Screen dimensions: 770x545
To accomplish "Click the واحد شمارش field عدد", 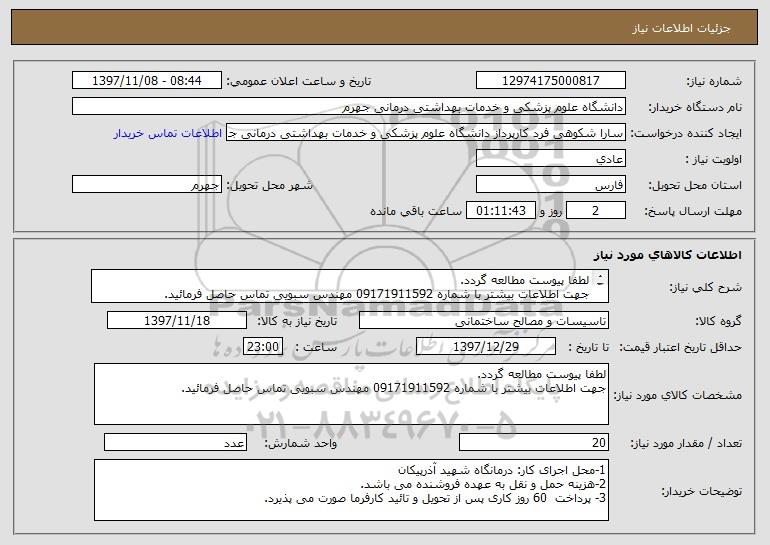I will (175, 442).
